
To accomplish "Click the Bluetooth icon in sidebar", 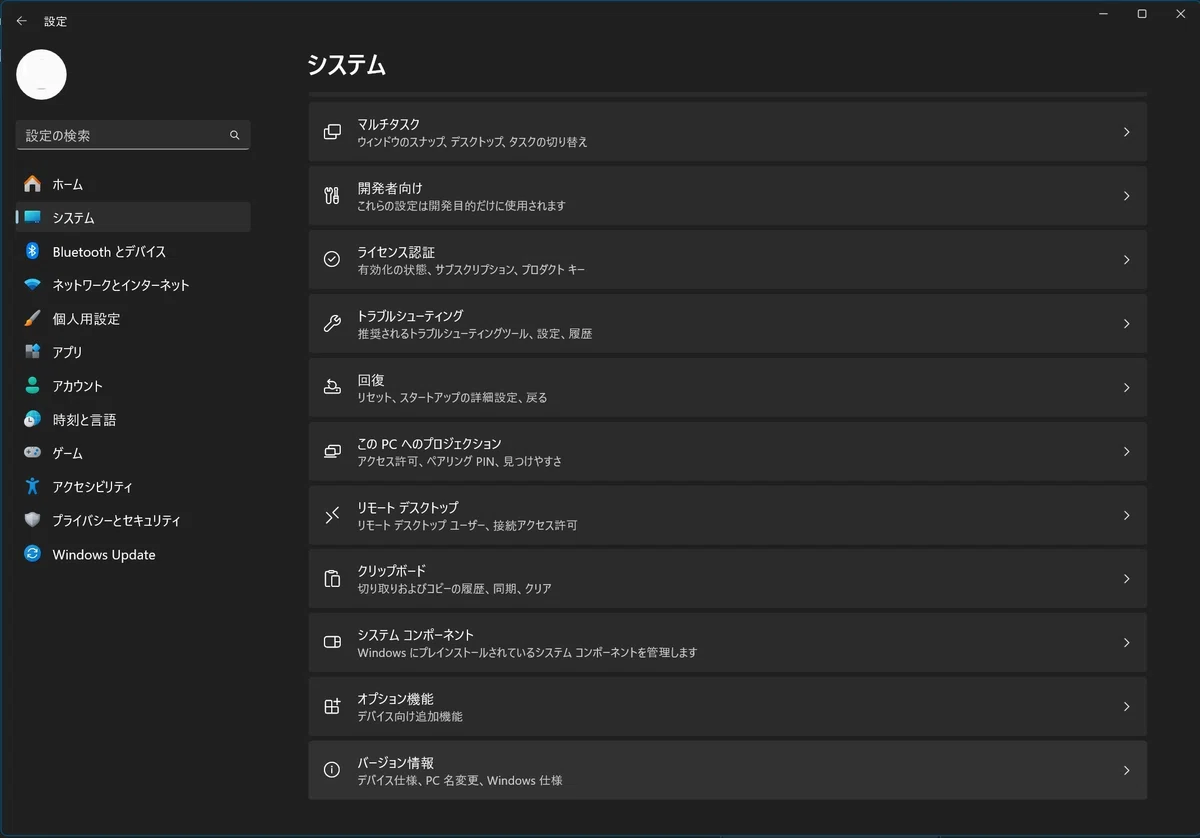I will tap(33, 251).
